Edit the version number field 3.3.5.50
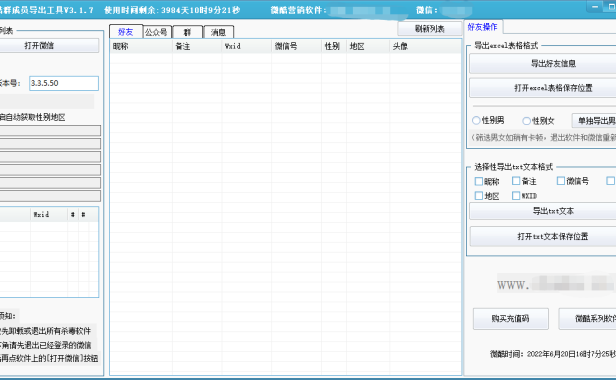The width and height of the screenshot is (616, 380). point(64,83)
